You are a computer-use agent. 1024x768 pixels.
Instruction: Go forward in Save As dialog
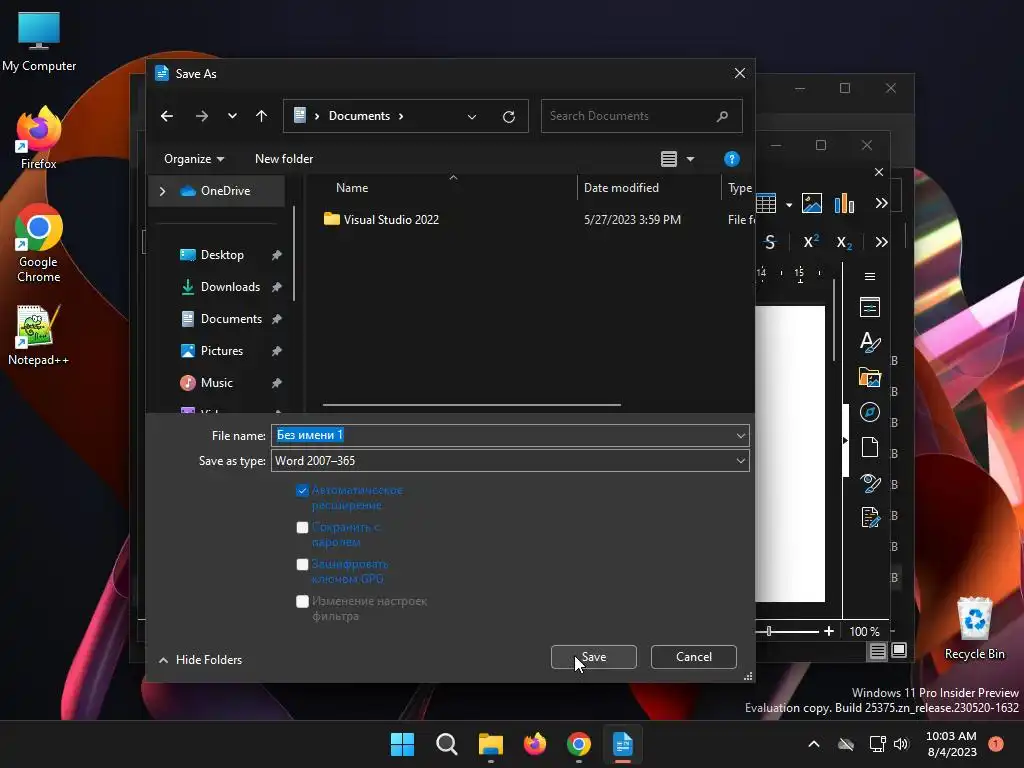[x=202, y=116]
